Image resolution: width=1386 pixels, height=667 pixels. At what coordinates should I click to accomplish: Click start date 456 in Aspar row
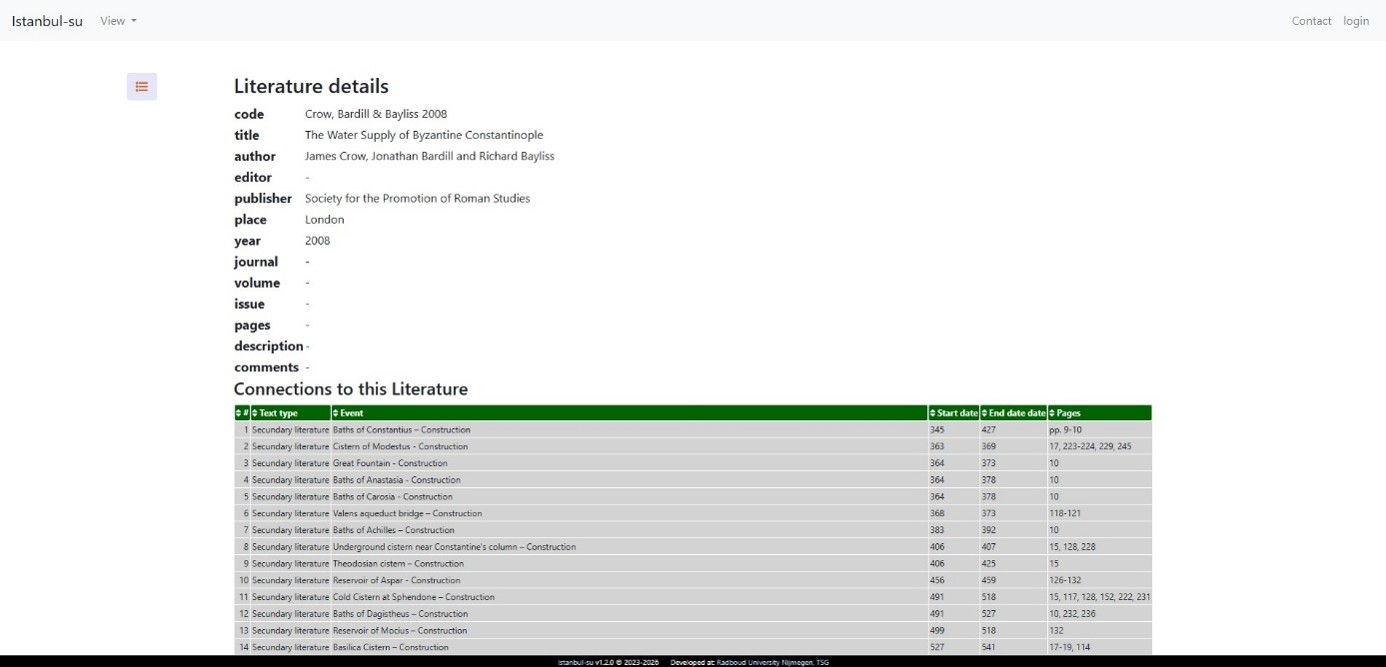click(937, 580)
